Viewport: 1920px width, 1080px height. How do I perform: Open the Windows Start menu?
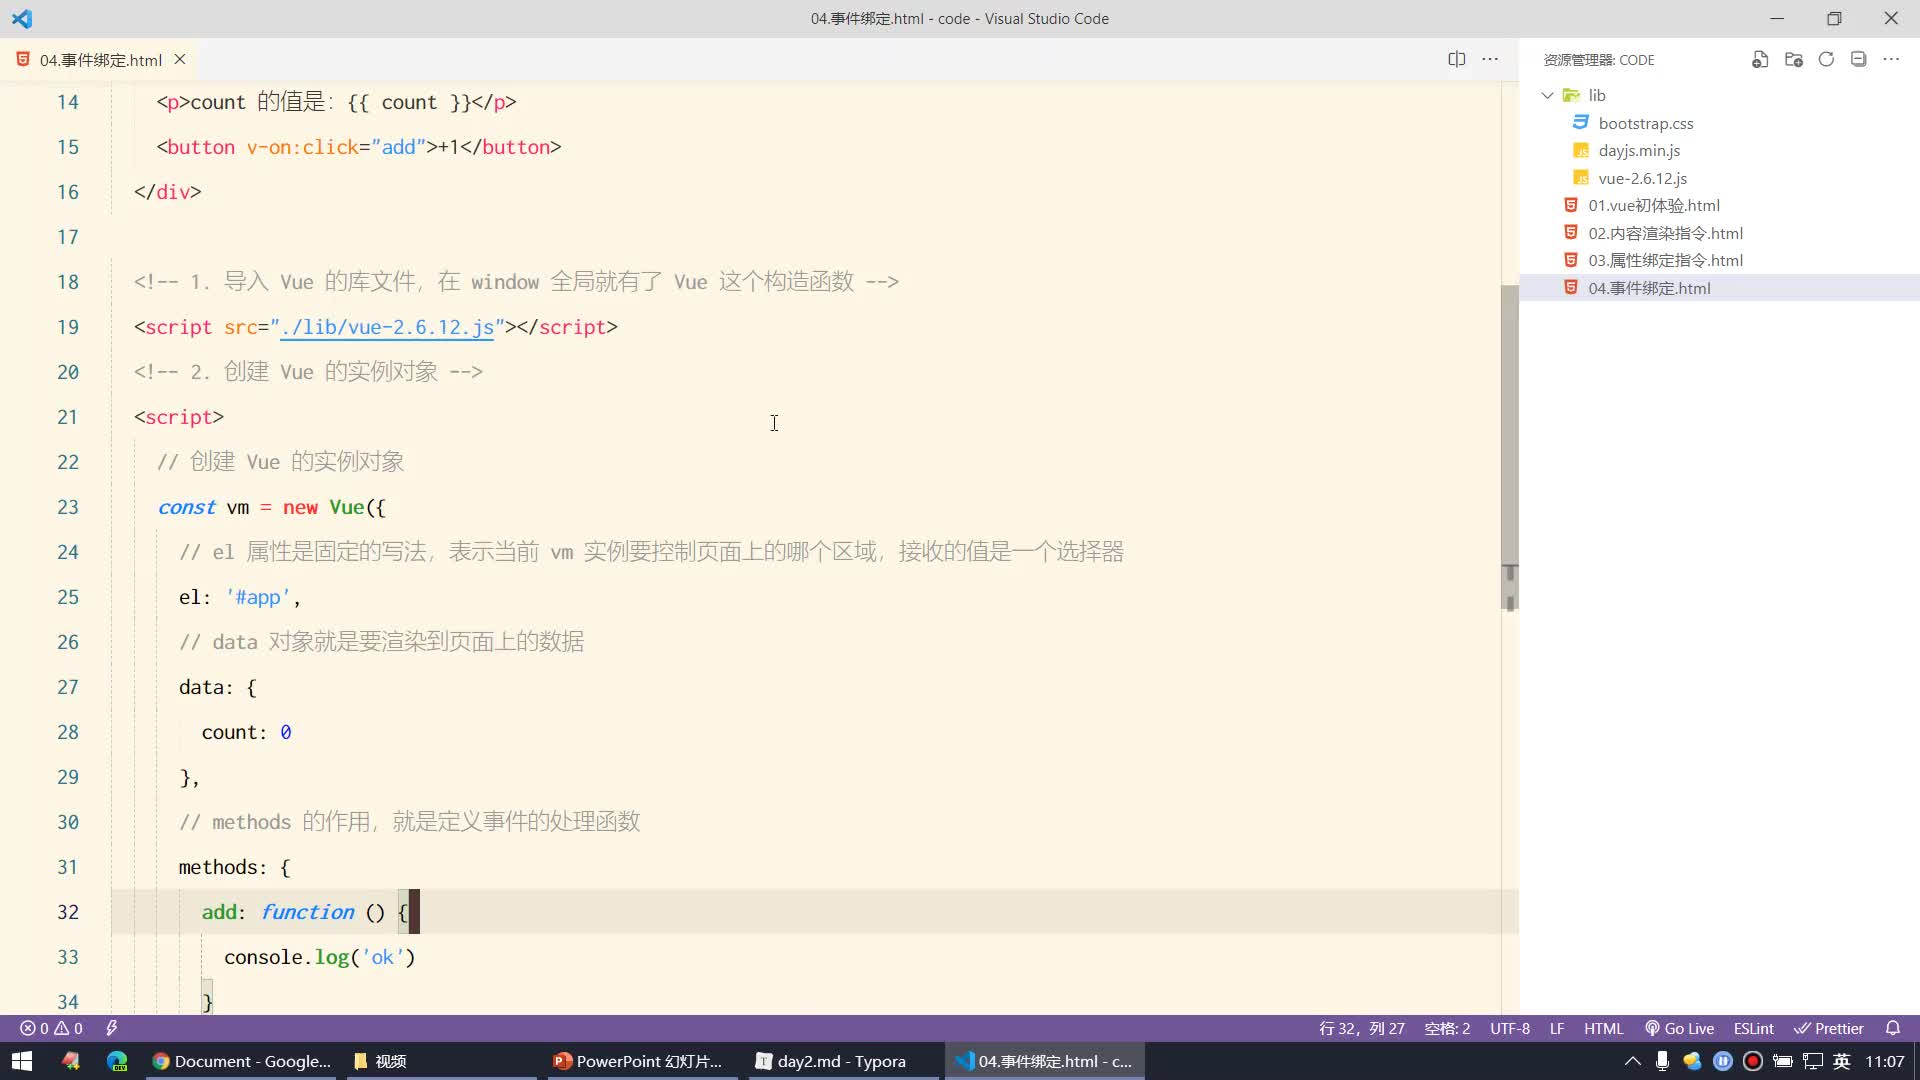(x=22, y=1061)
